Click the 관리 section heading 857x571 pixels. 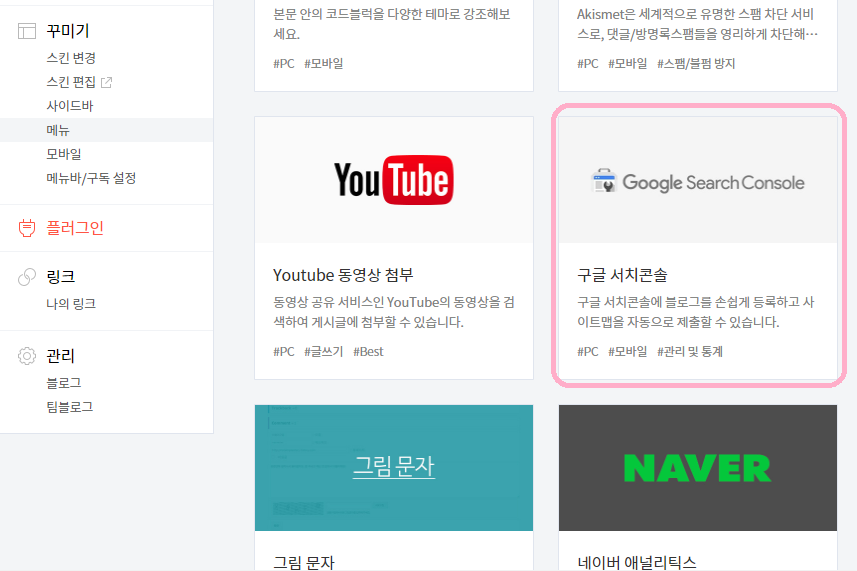tap(61, 356)
